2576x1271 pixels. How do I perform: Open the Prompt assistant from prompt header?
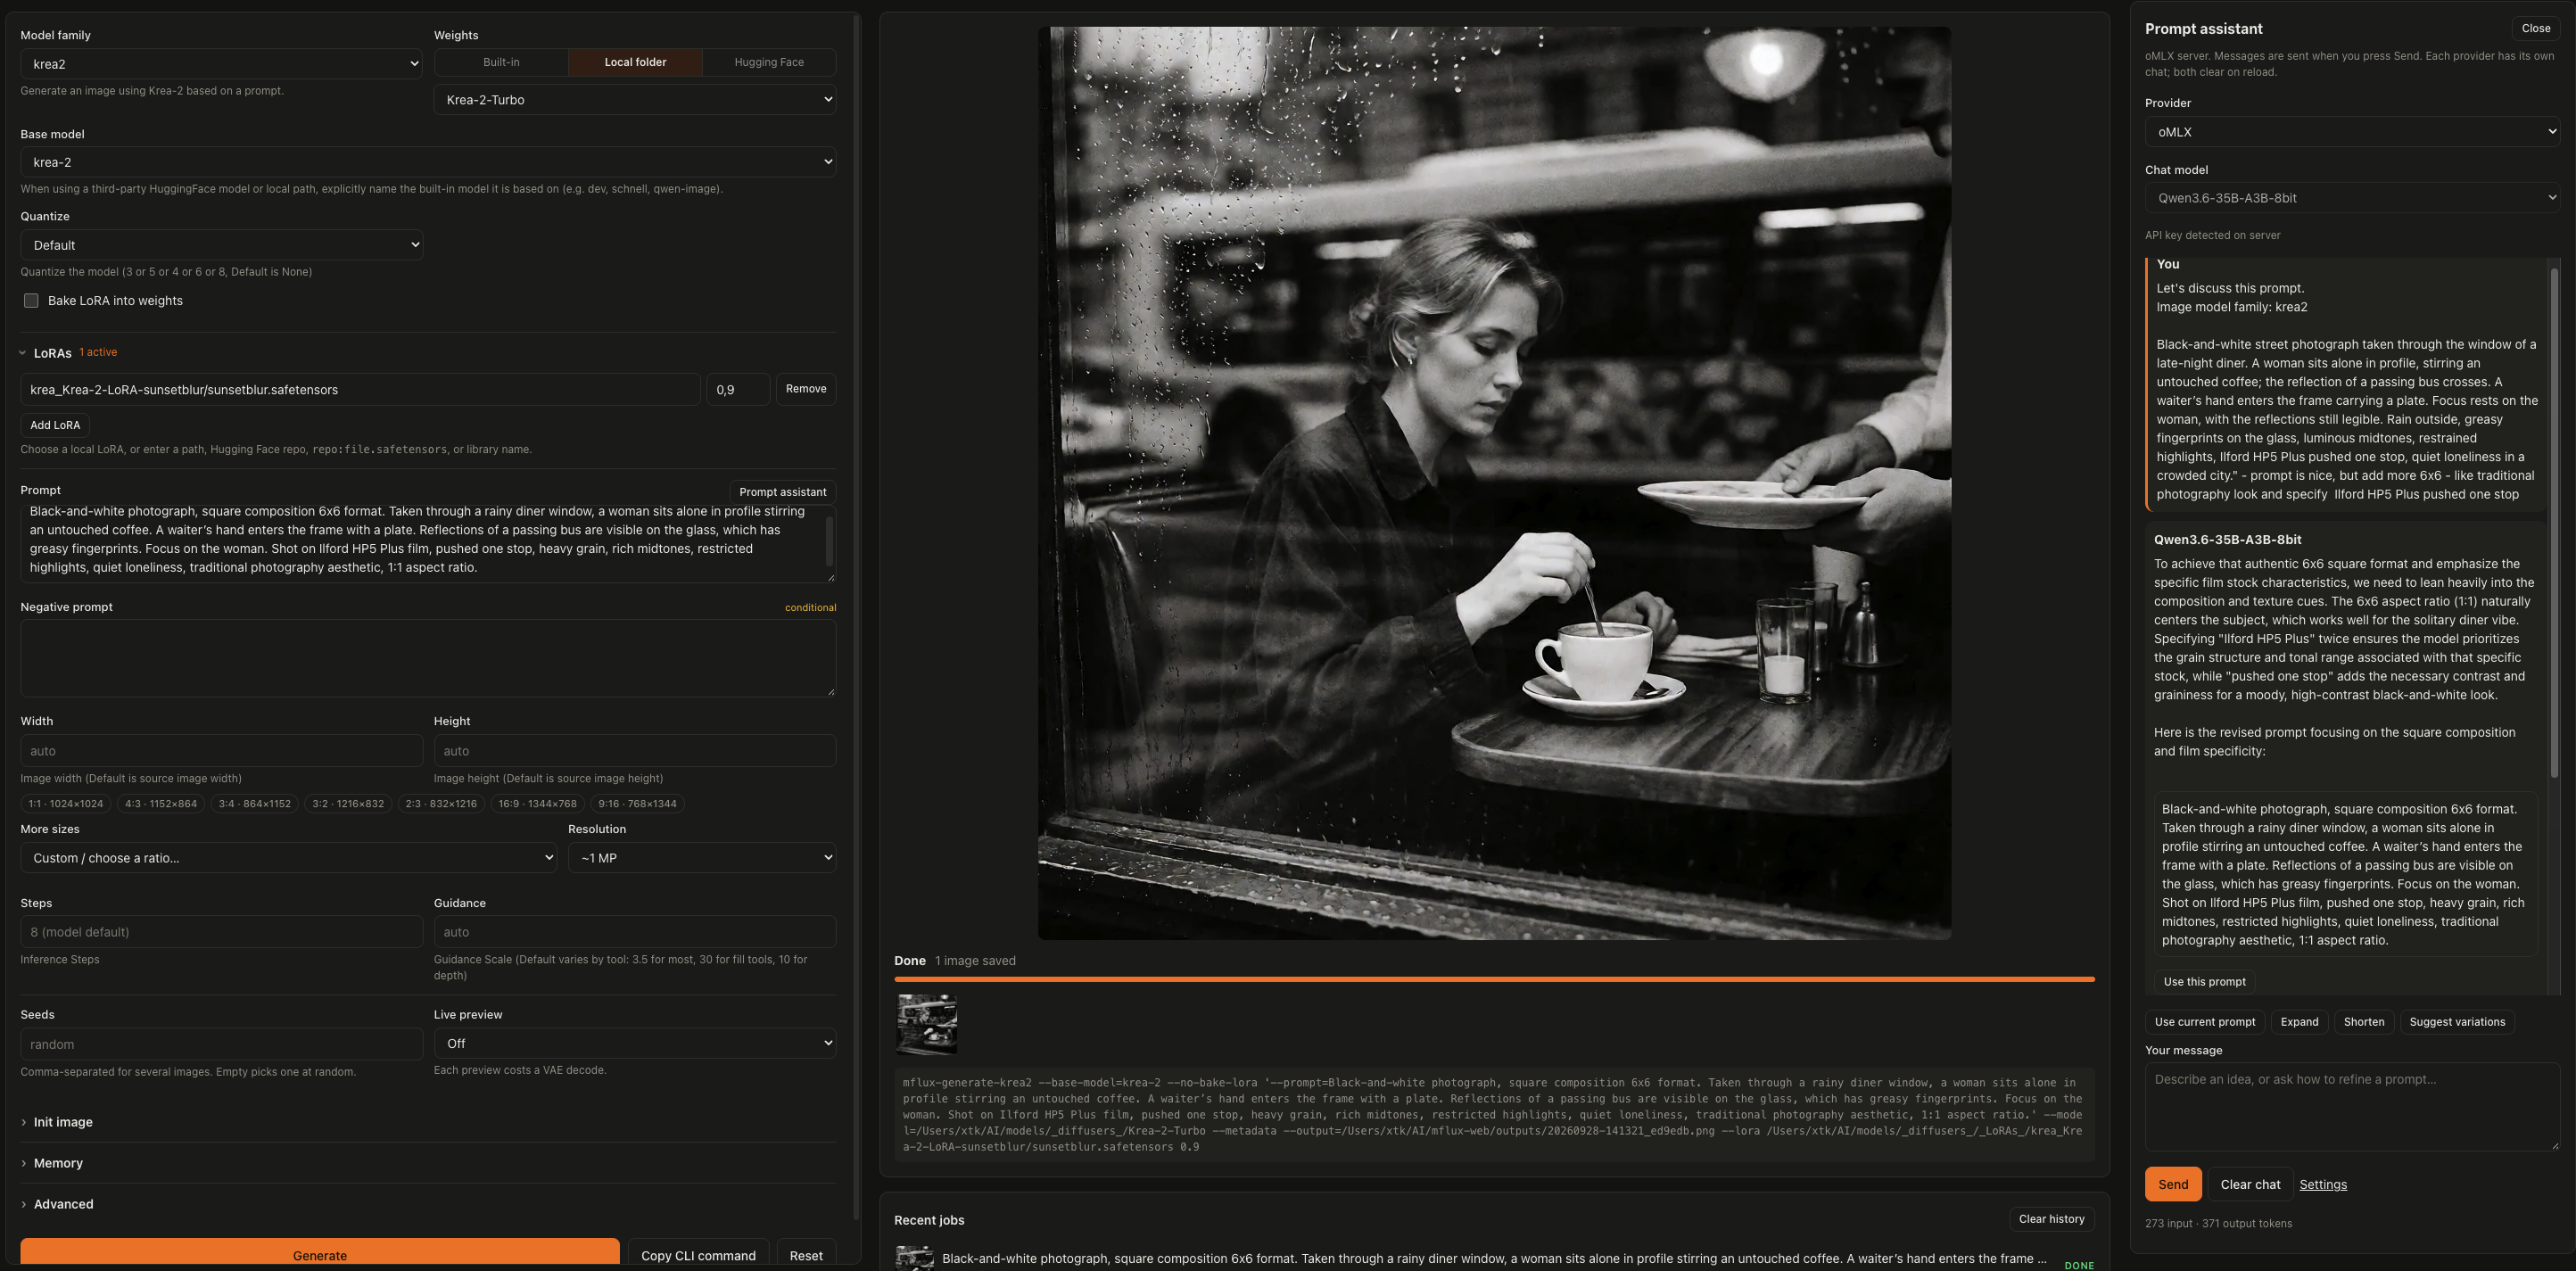[782, 492]
